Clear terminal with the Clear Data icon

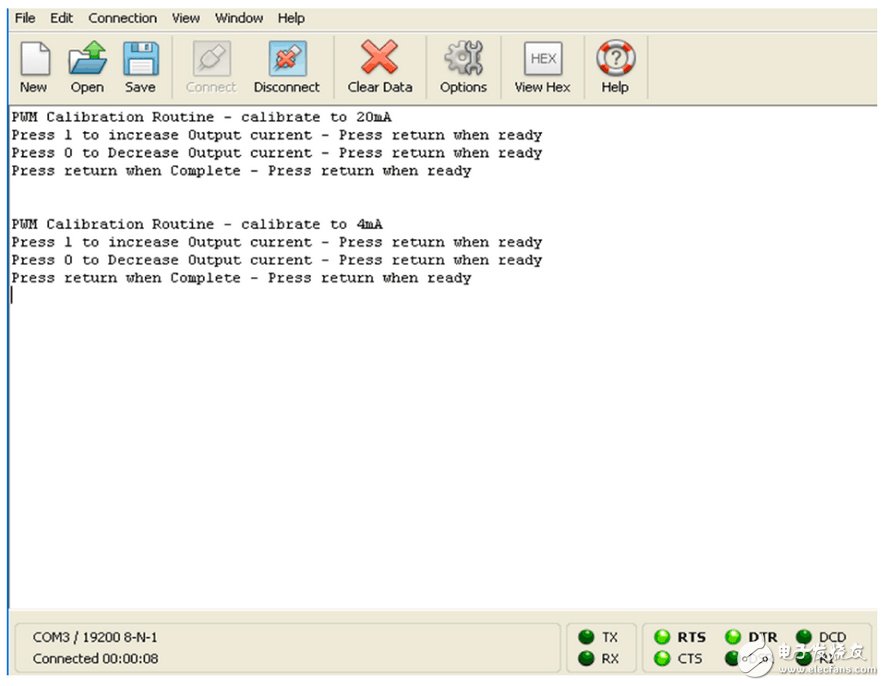click(x=379, y=60)
